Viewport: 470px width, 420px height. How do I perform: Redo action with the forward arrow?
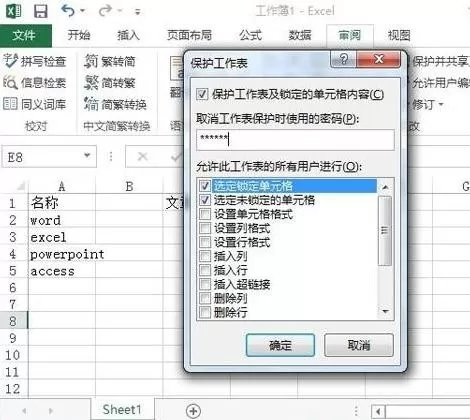pos(105,11)
